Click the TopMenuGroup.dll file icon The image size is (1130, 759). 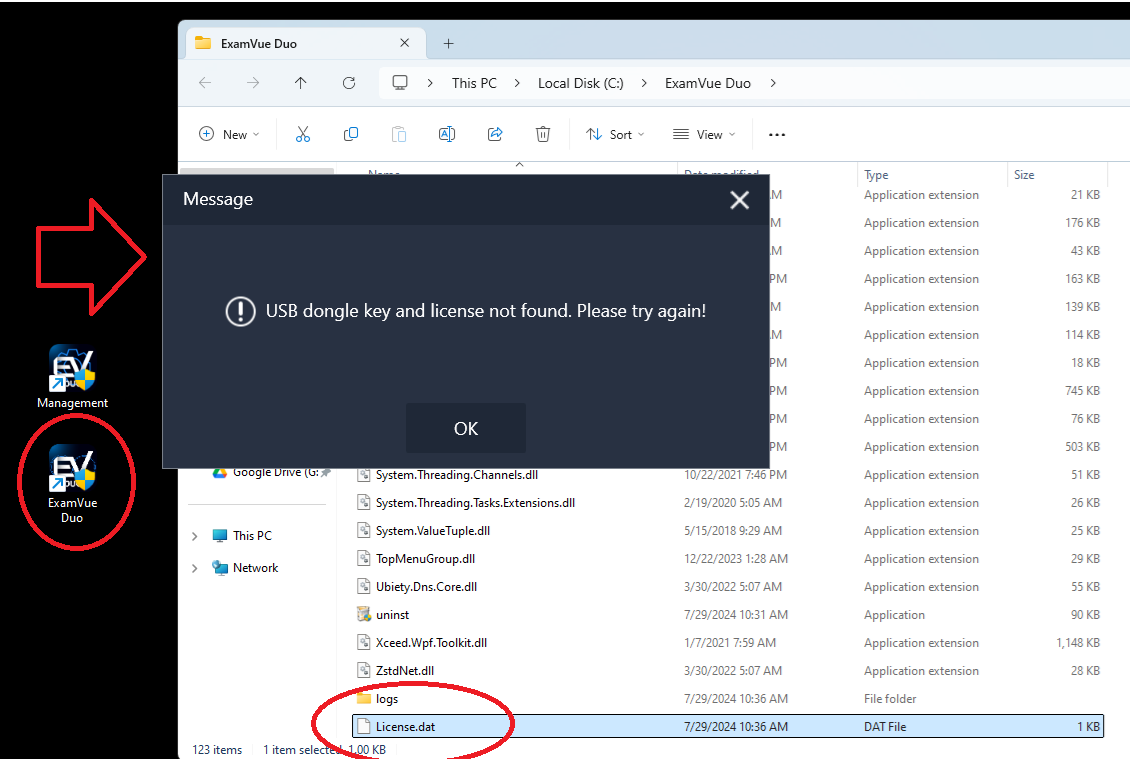(x=364, y=559)
